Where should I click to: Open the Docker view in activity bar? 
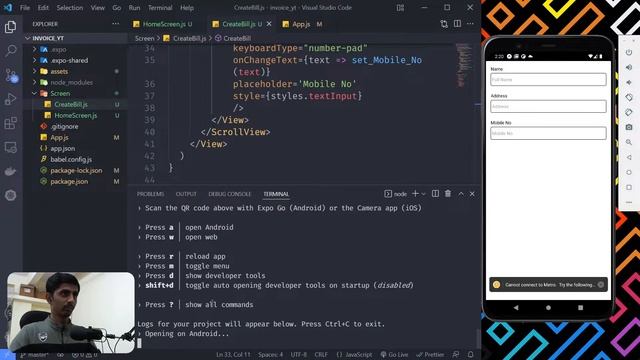tap(11, 171)
